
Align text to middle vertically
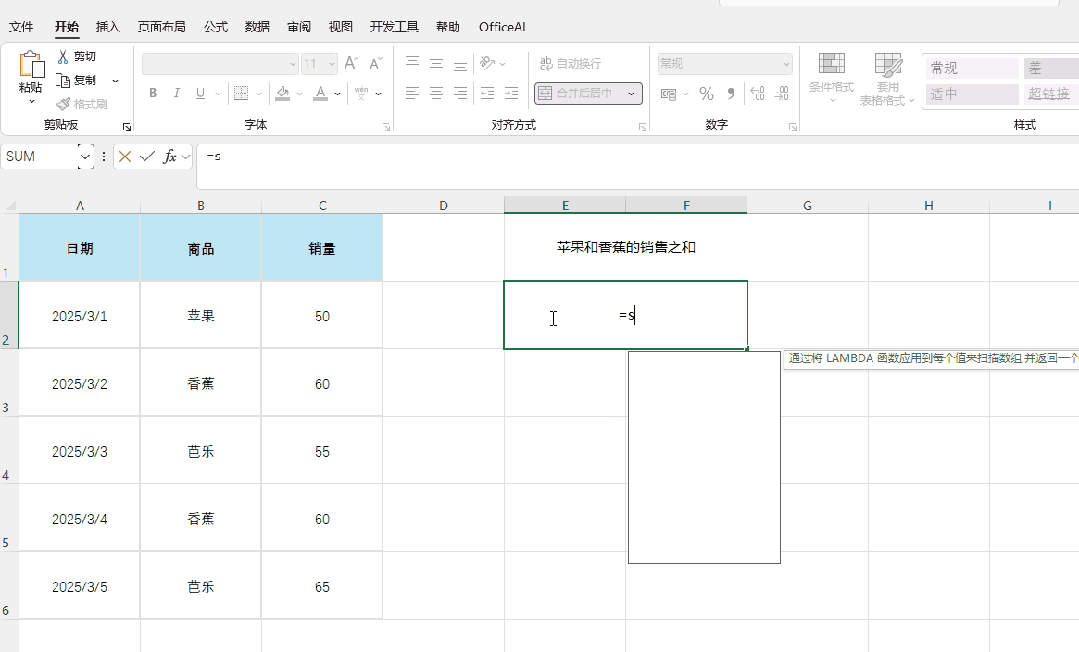(x=436, y=63)
